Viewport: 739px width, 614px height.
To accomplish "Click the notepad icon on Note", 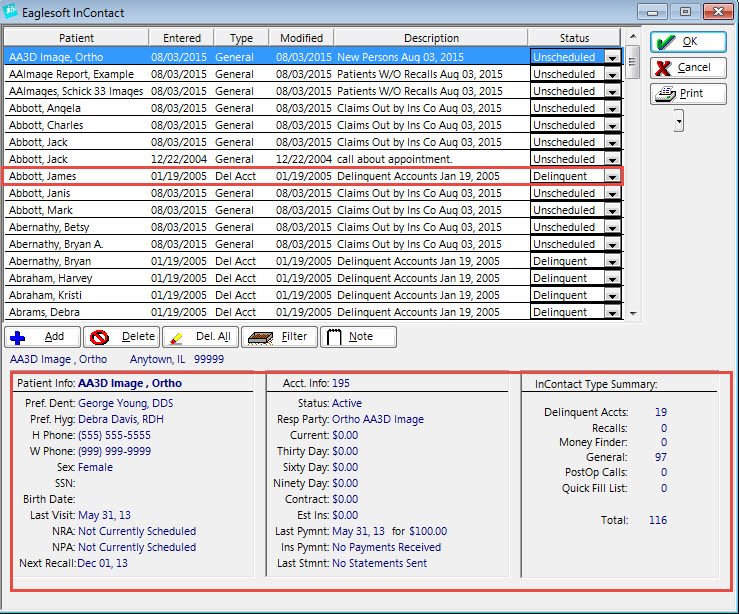I will pyautogui.click(x=334, y=337).
